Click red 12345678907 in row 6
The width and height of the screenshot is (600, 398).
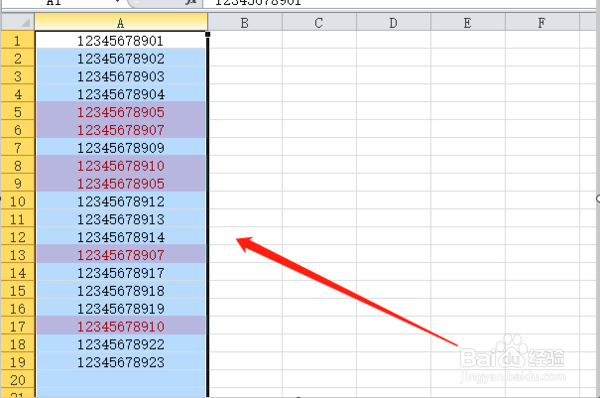(121, 130)
